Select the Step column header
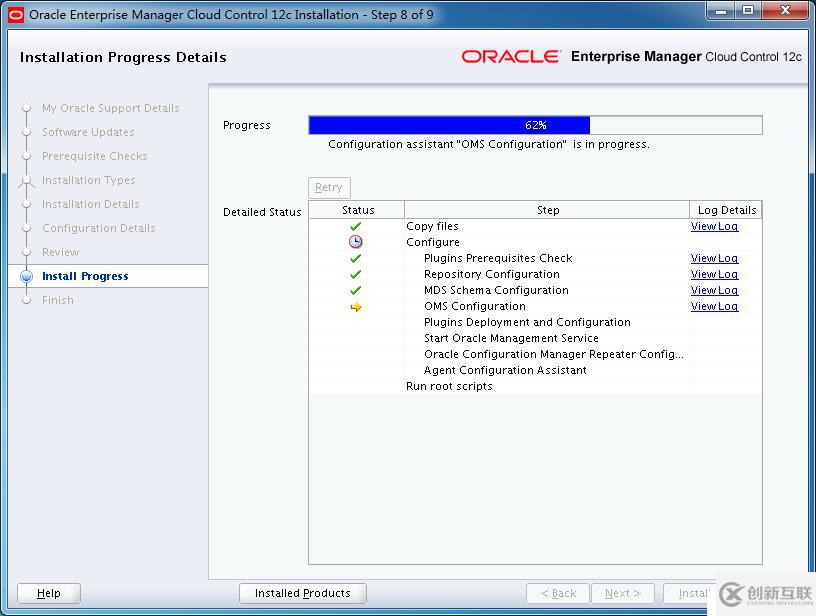The image size is (816, 616). pos(548,210)
